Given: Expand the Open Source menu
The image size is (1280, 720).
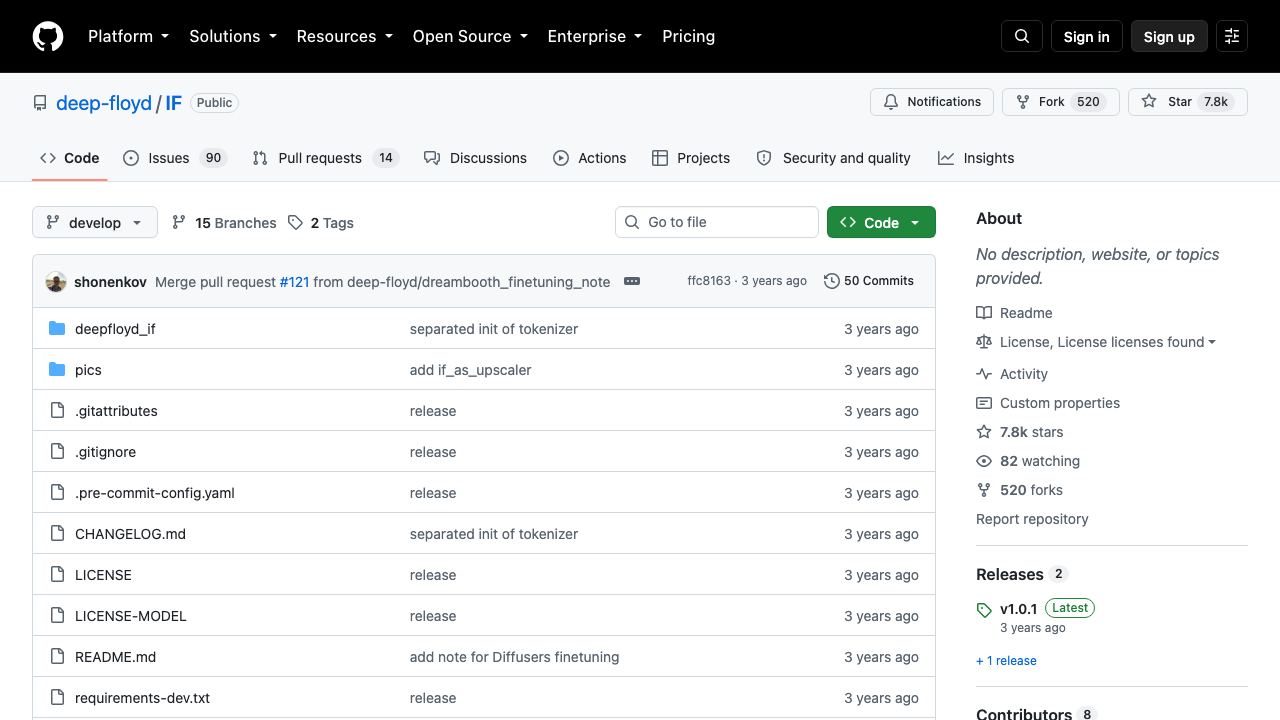Looking at the screenshot, I should tap(470, 36).
